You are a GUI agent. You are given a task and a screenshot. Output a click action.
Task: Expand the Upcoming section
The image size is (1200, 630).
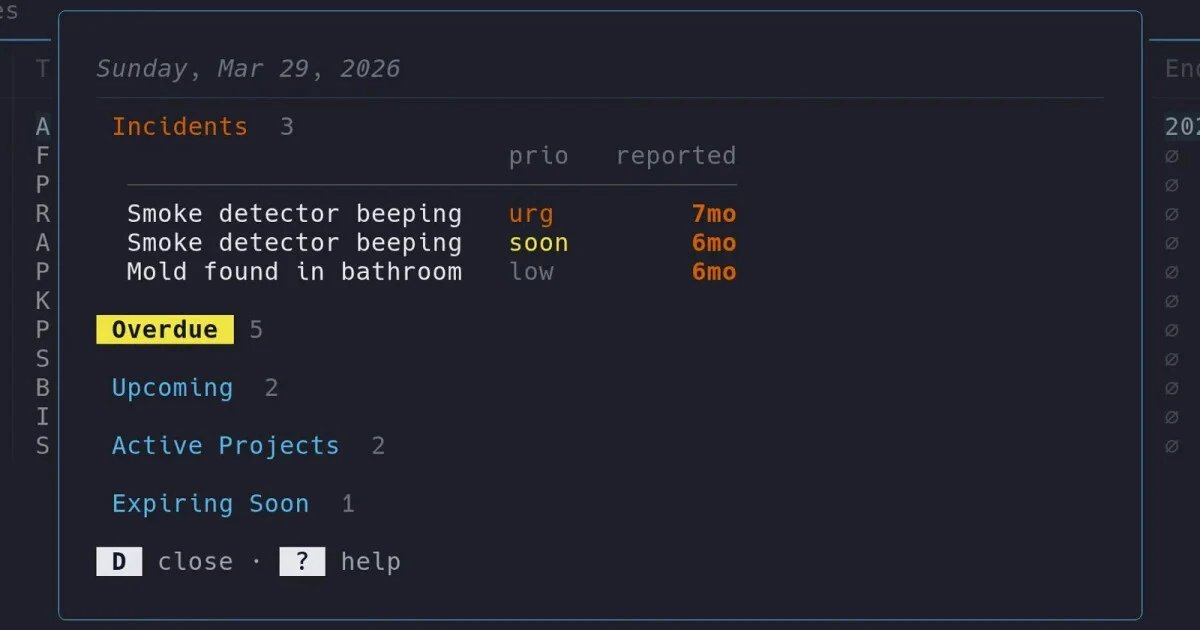point(172,388)
